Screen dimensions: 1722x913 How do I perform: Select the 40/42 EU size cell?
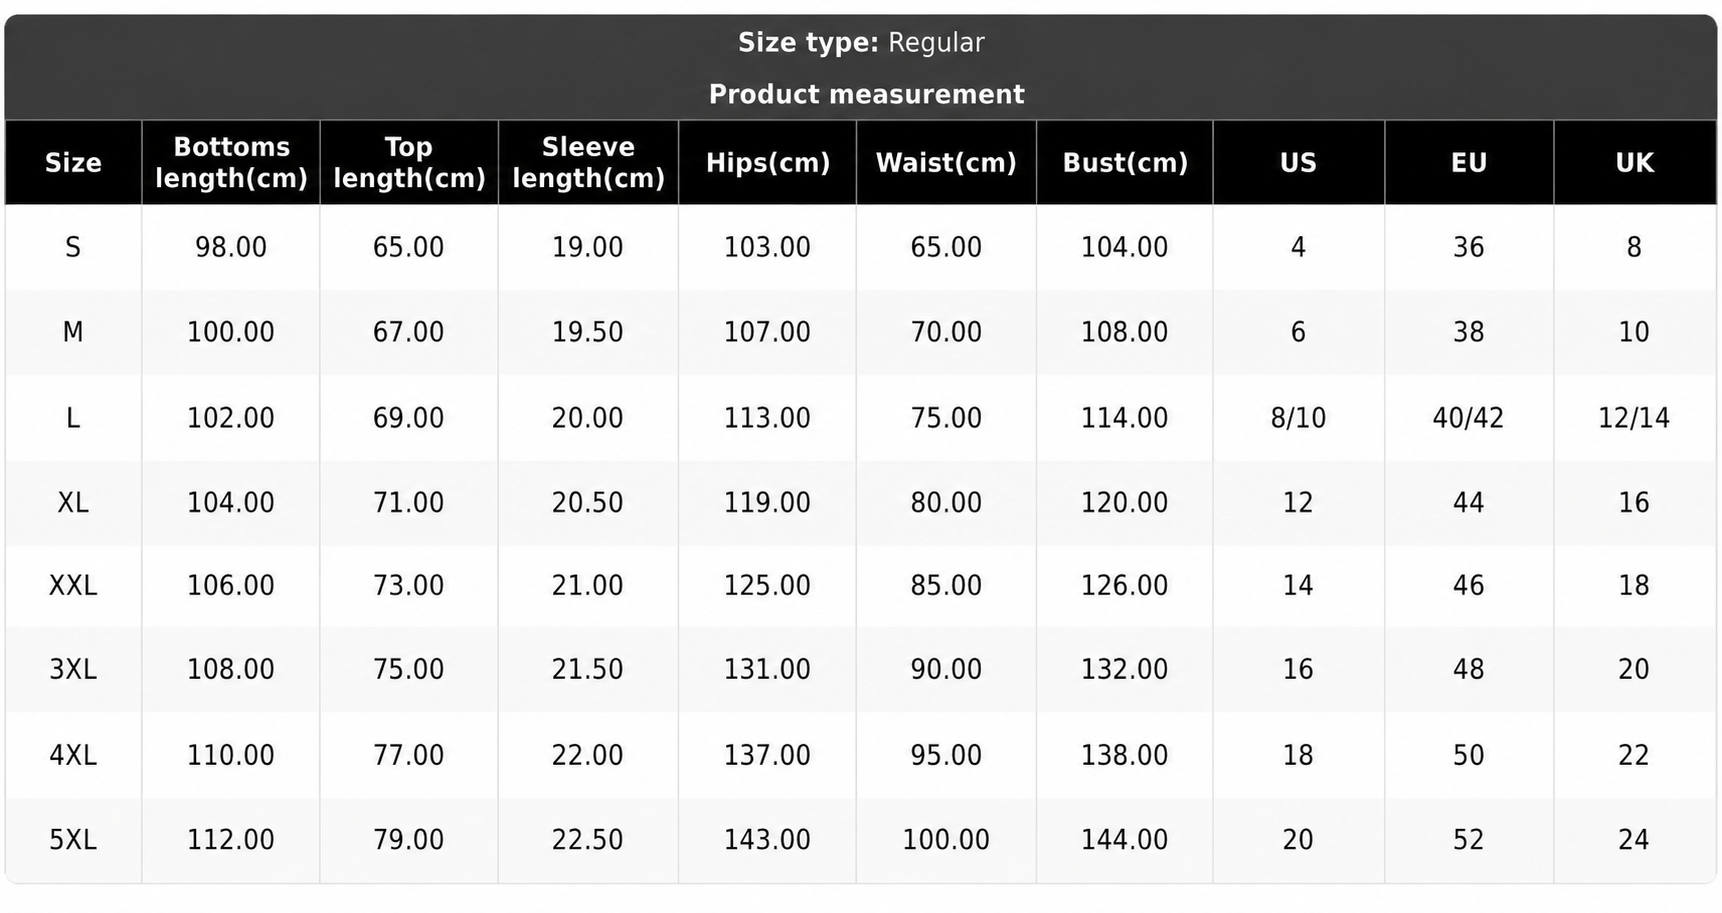(x=1469, y=417)
